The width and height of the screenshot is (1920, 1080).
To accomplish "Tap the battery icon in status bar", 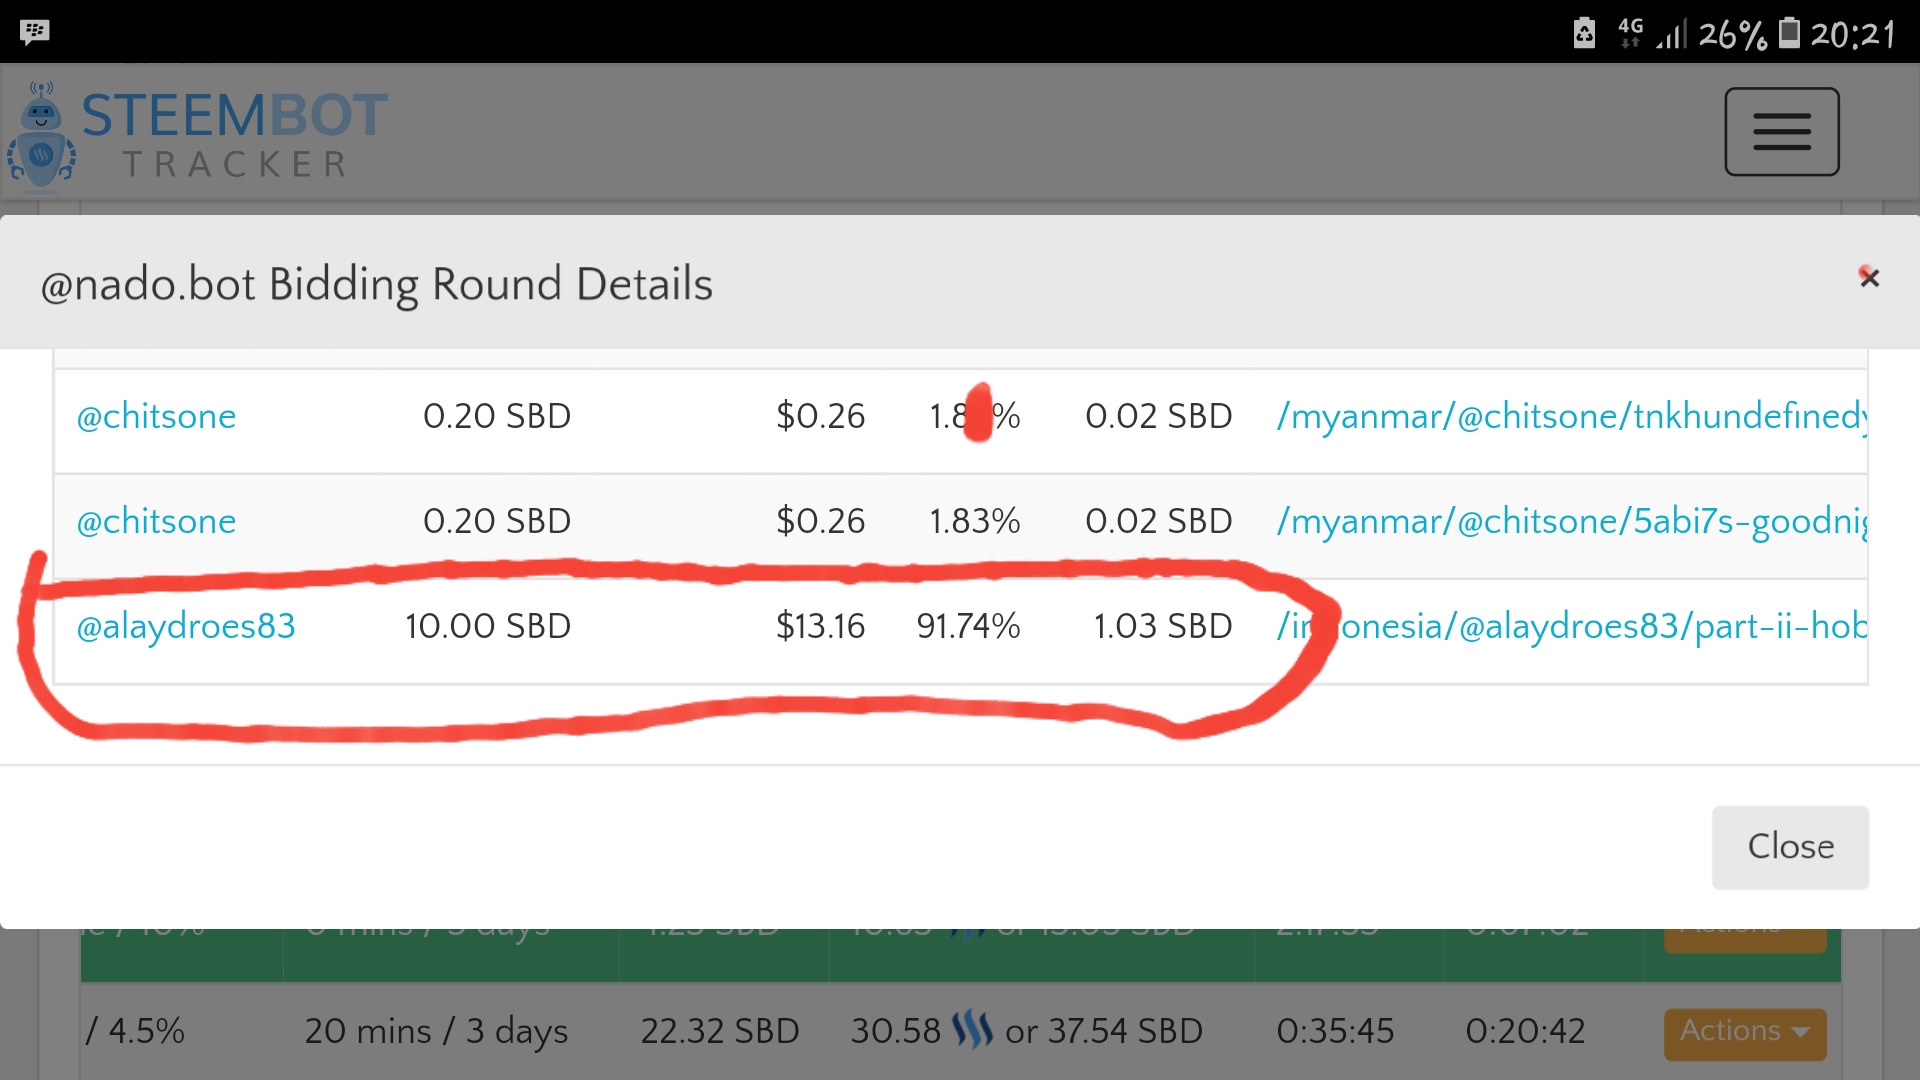I will pyautogui.click(x=1789, y=33).
